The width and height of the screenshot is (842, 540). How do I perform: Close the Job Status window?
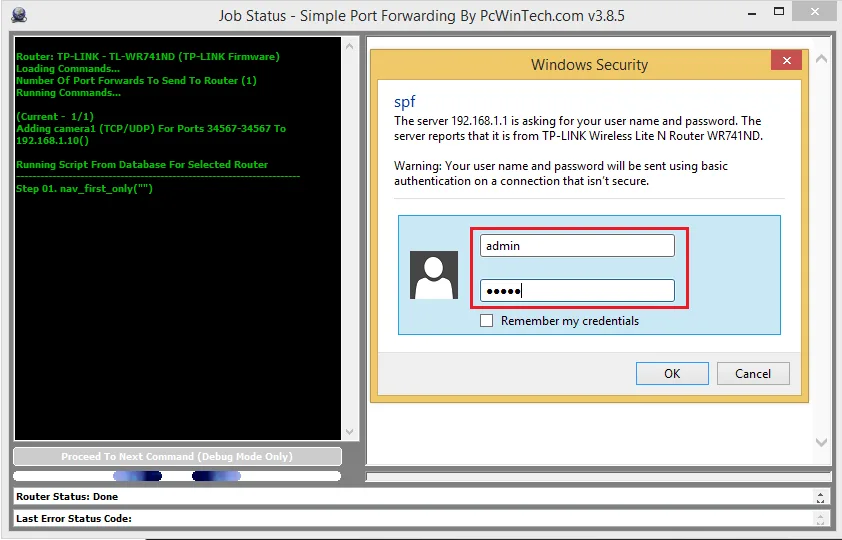point(815,11)
